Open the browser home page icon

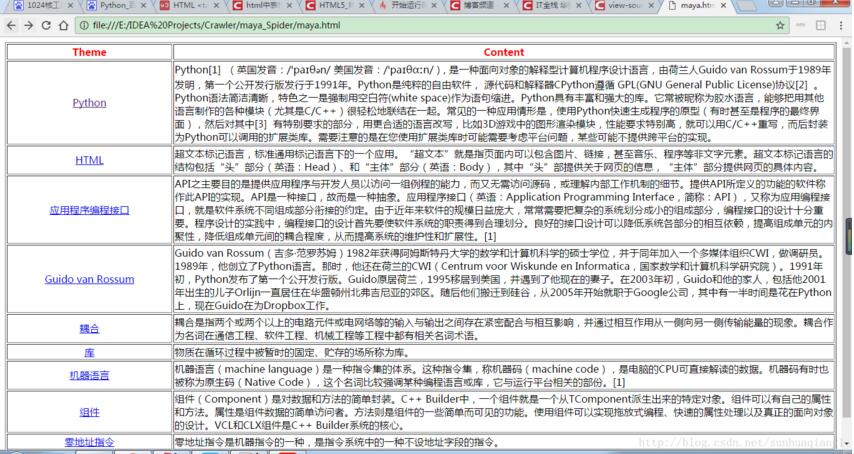(x=64, y=26)
